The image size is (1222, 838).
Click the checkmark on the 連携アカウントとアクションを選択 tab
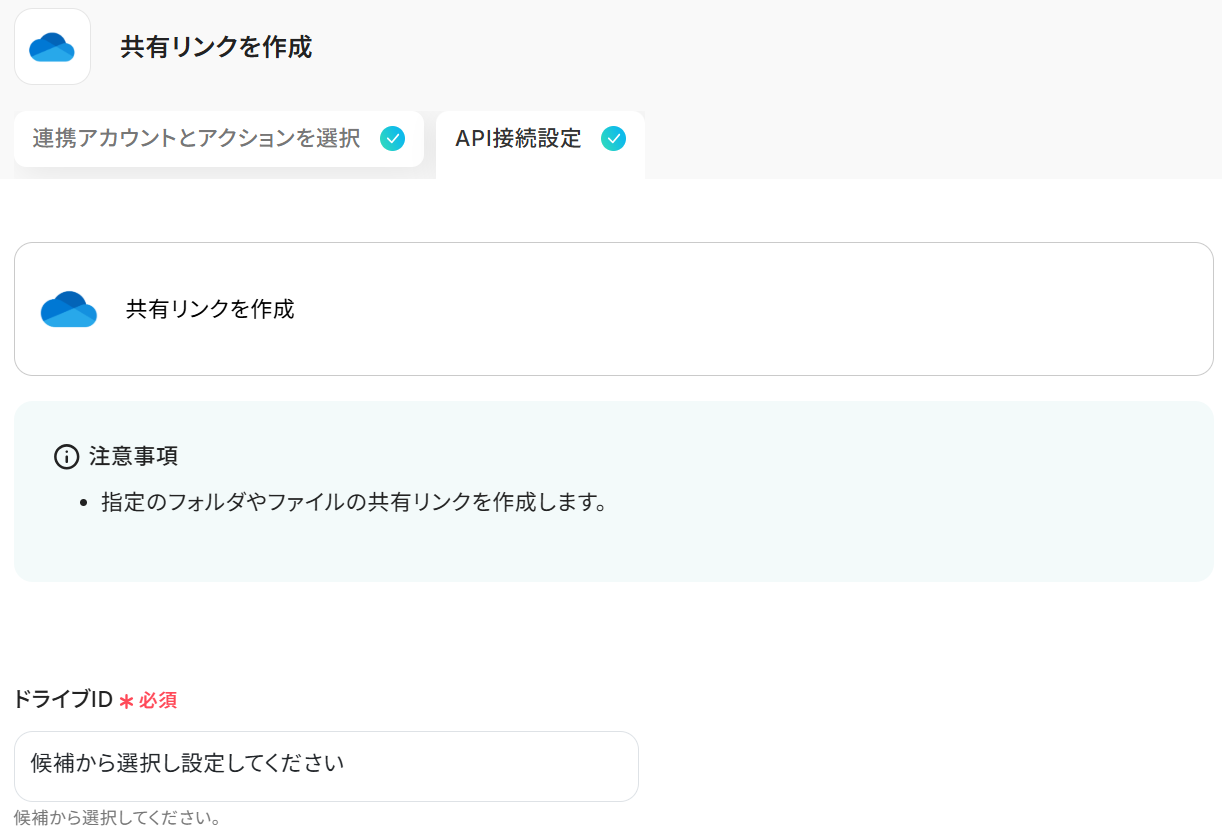(393, 139)
